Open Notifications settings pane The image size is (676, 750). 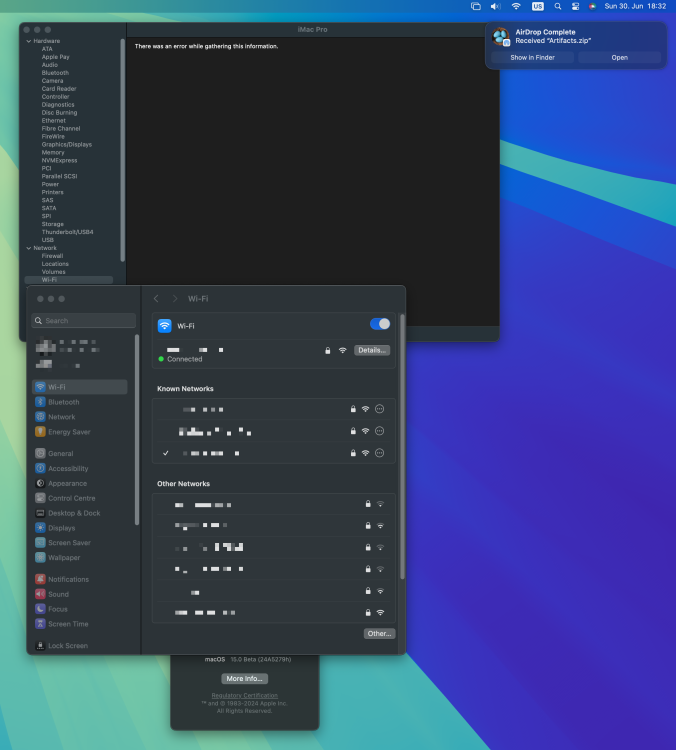coord(79,579)
